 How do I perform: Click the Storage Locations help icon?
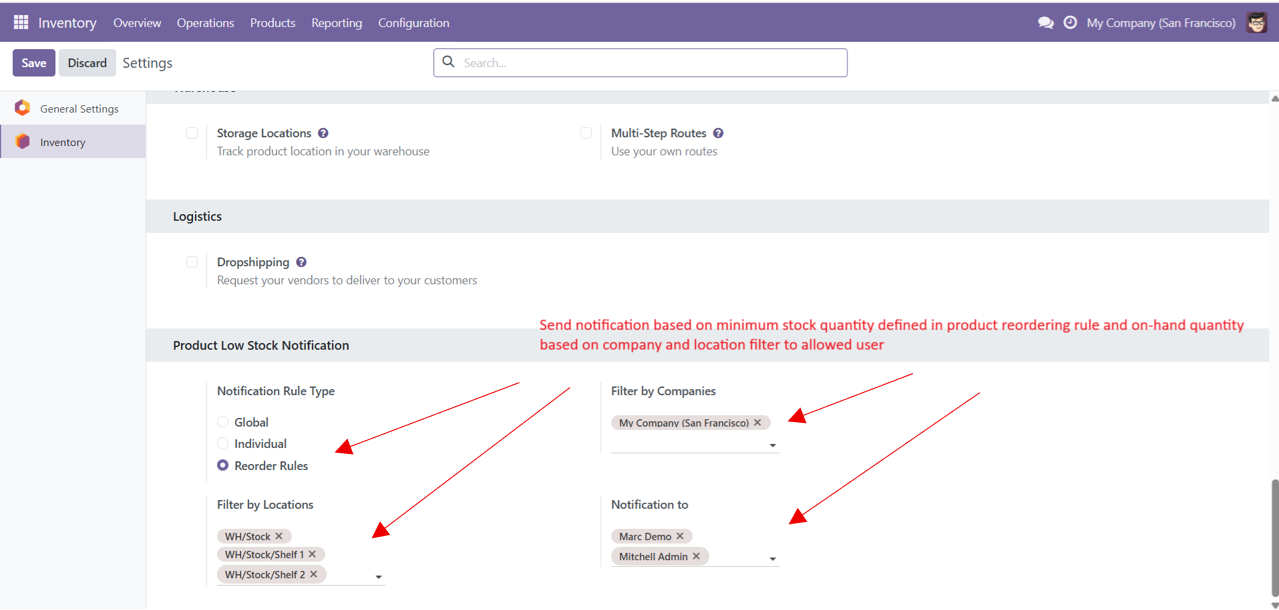click(x=323, y=133)
